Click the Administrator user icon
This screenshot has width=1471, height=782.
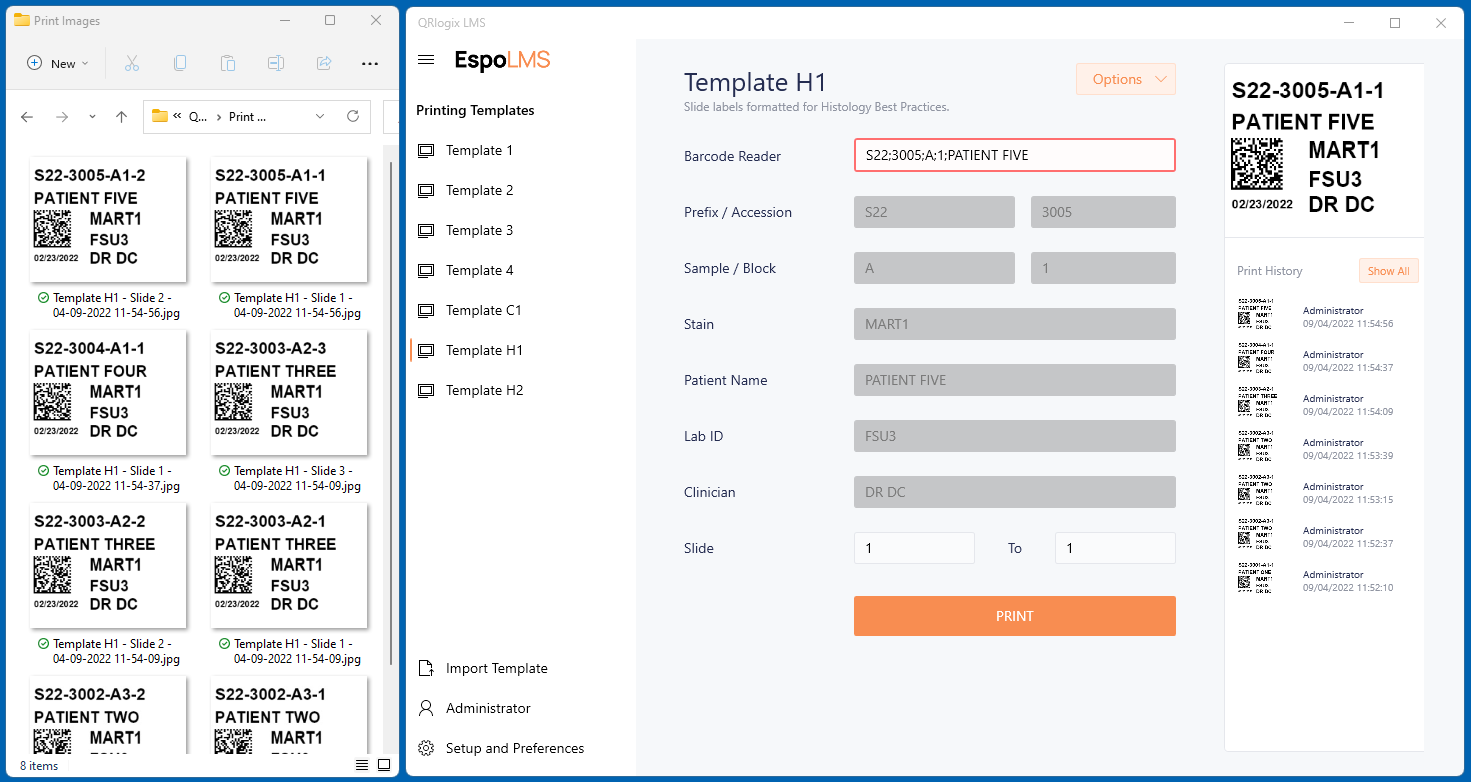[426, 708]
